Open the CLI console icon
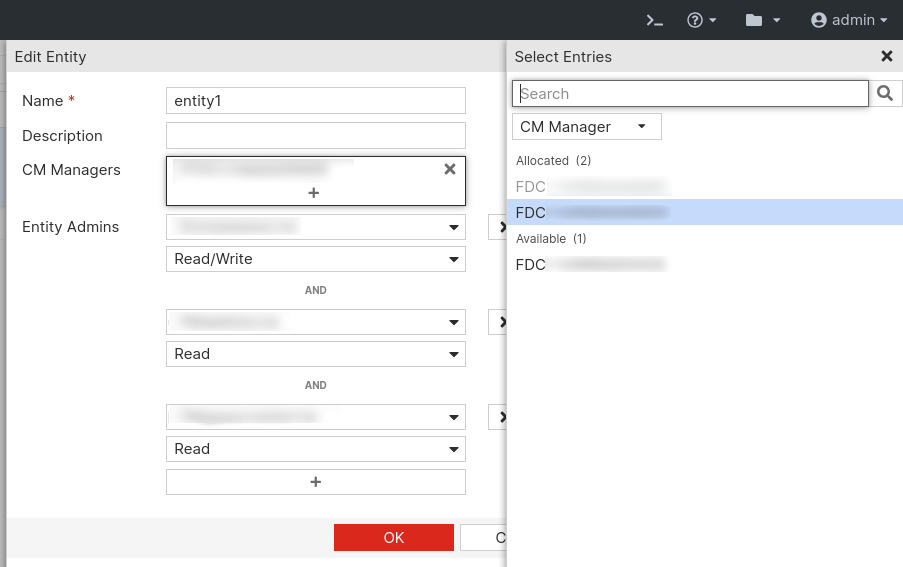903x567 pixels. [655, 20]
